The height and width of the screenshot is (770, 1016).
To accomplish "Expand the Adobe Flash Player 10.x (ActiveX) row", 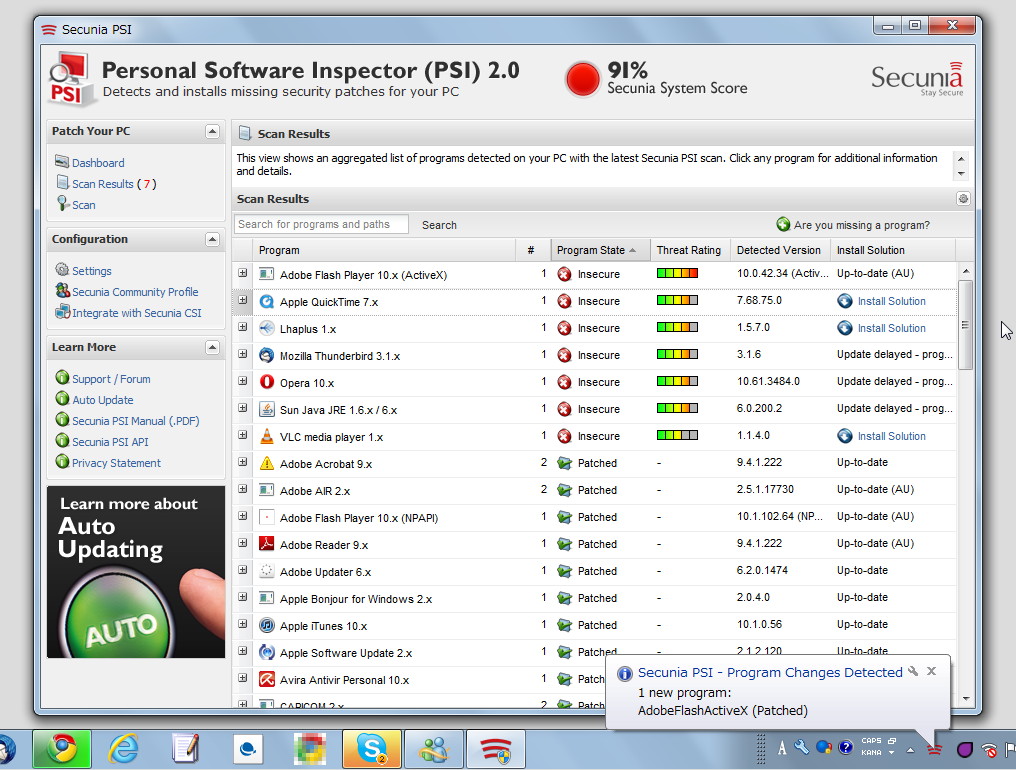I will pyautogui.click(x=242, y=274).
